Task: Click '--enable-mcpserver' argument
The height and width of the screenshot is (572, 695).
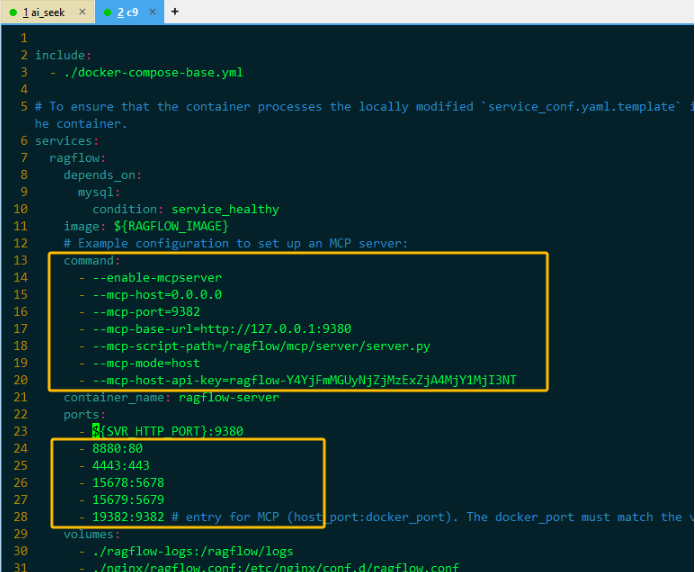Action: coord(157,278)
